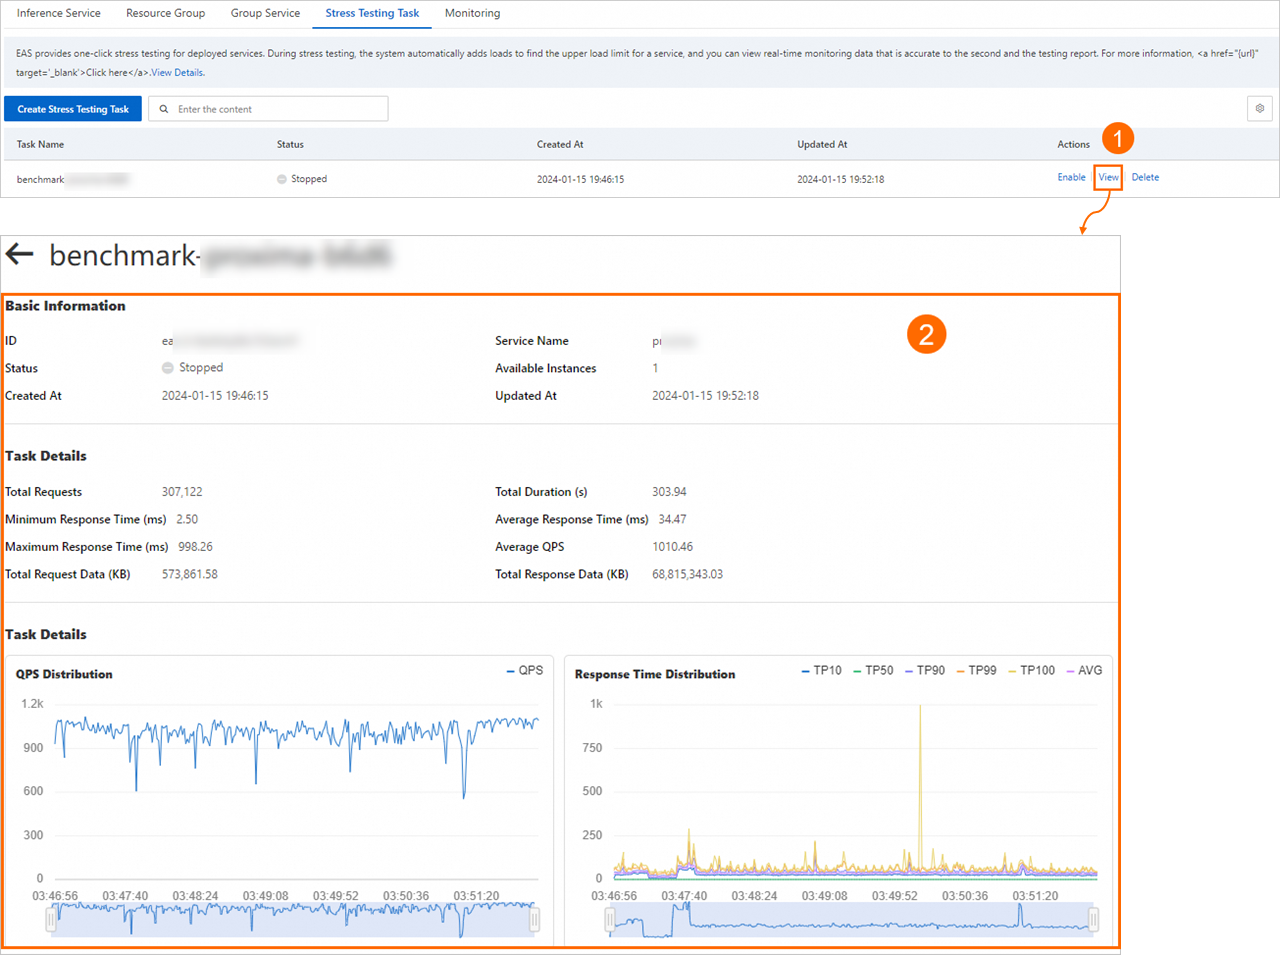Click left handle of QPS zoom slider
Viewport: 1280px width, 955px height.
51,919
